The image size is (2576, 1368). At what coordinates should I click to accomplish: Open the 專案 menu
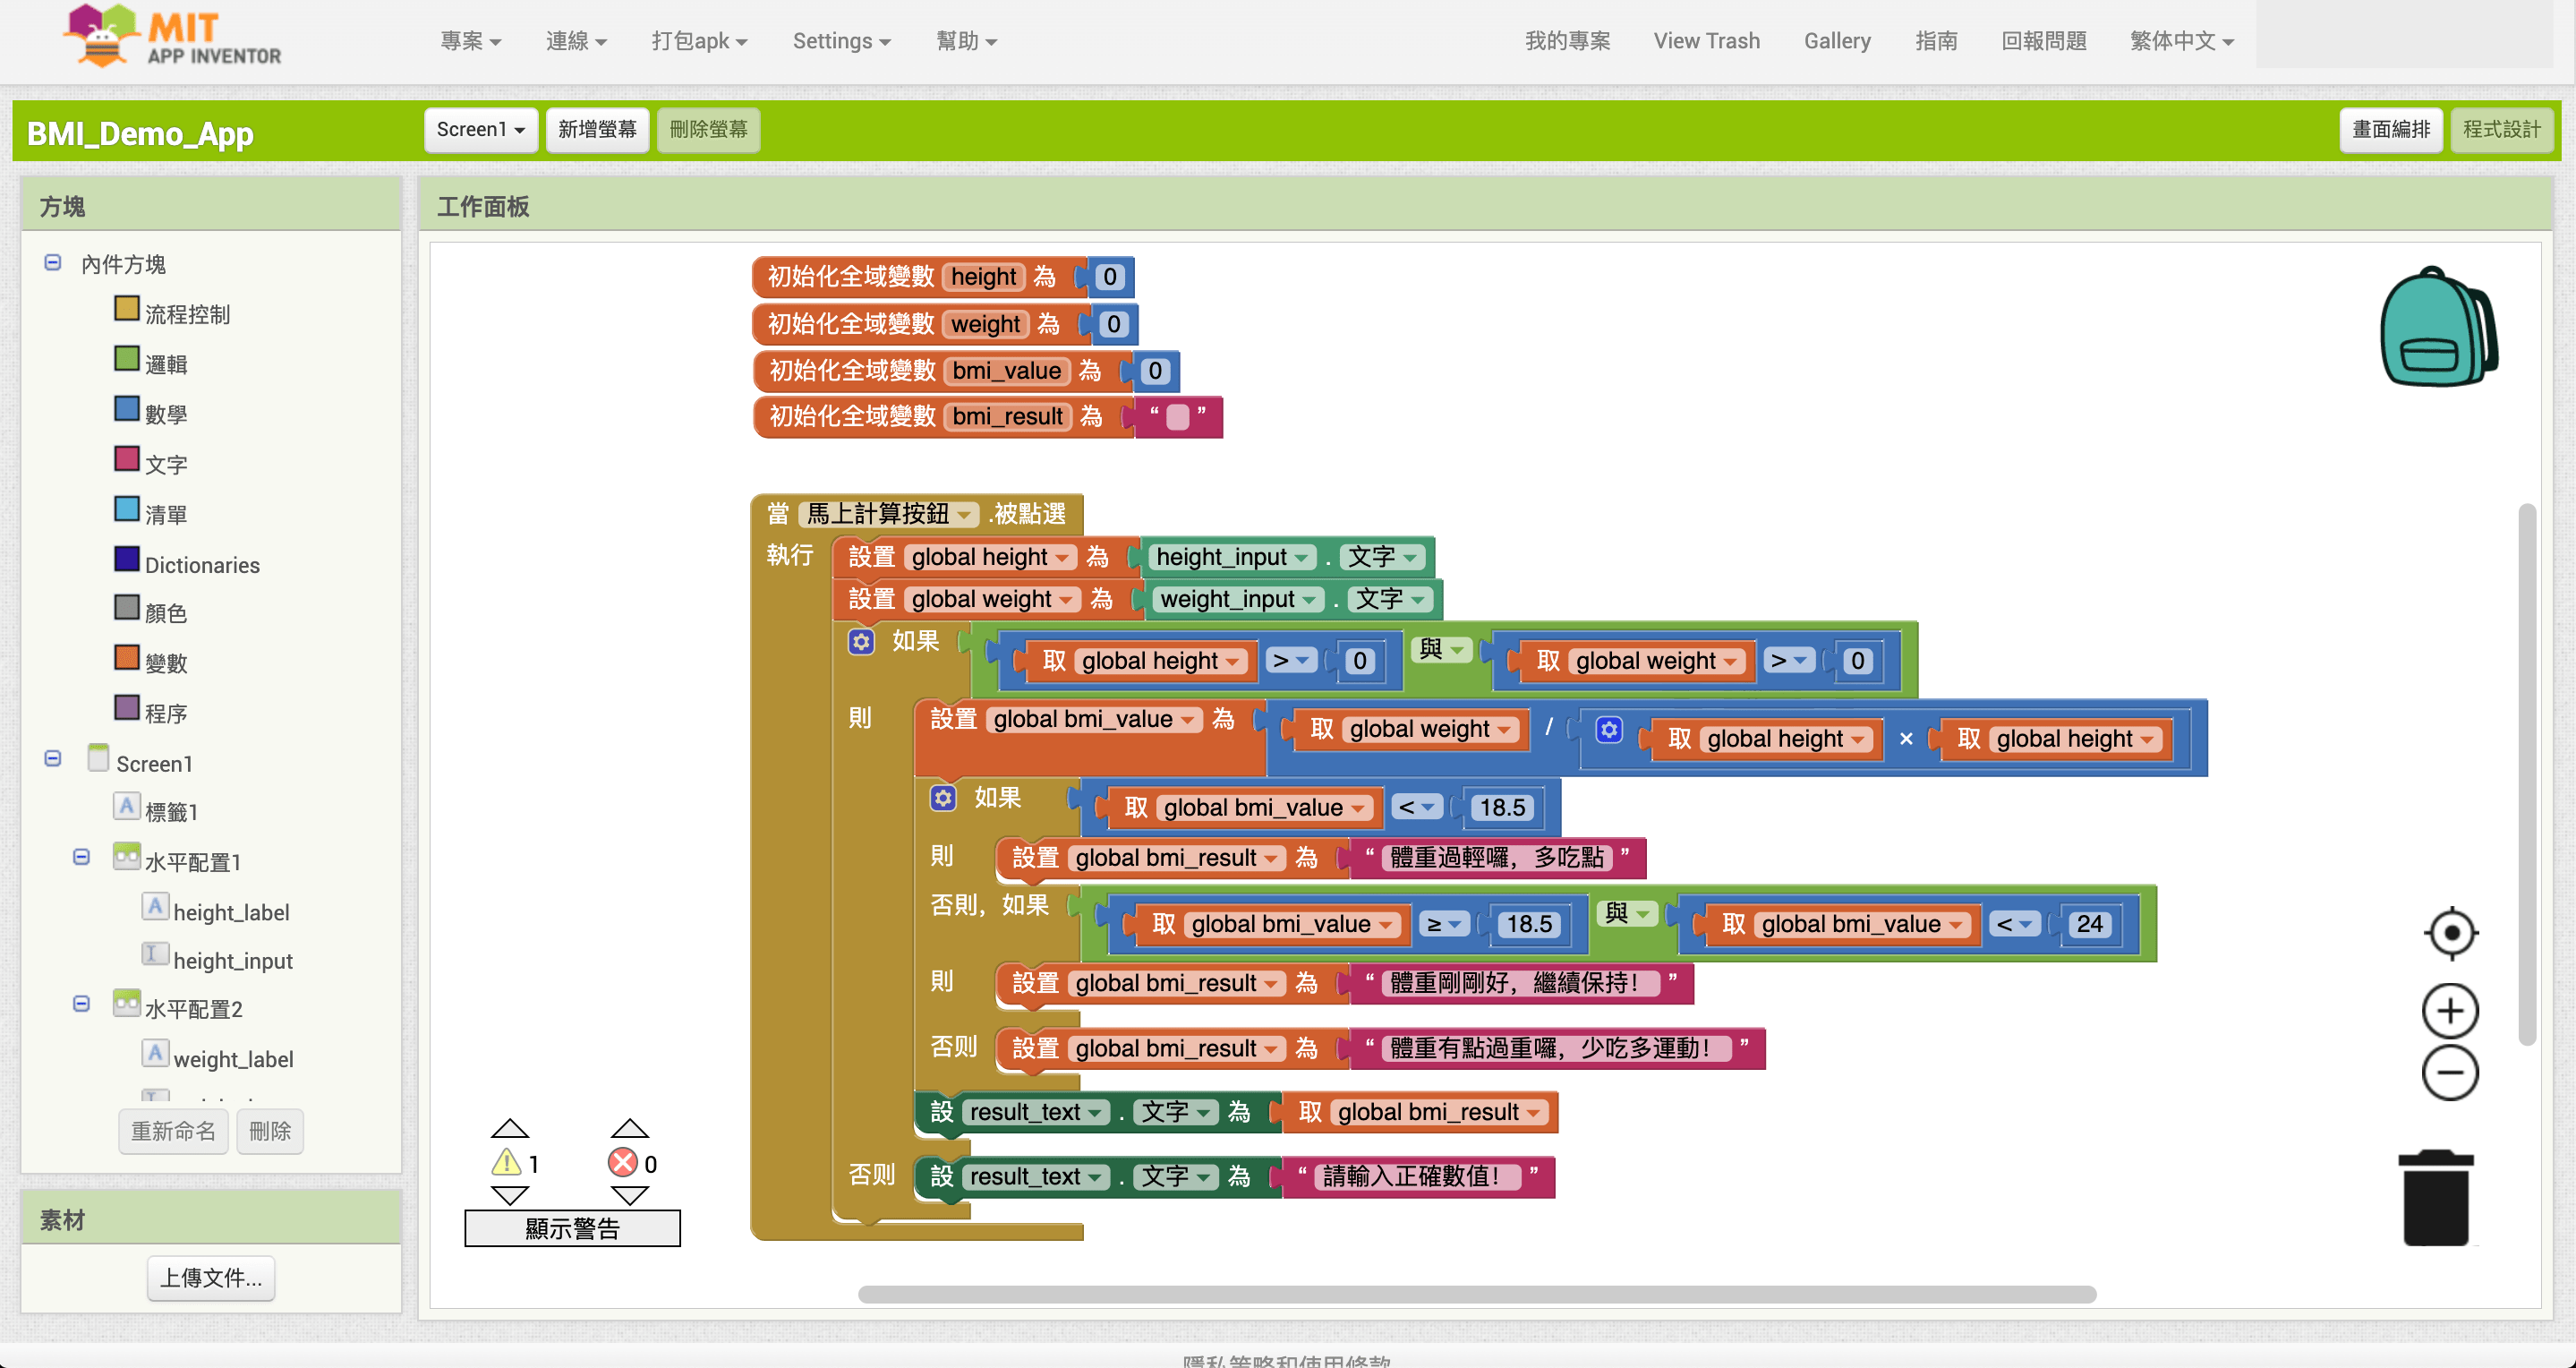point(470,41)
